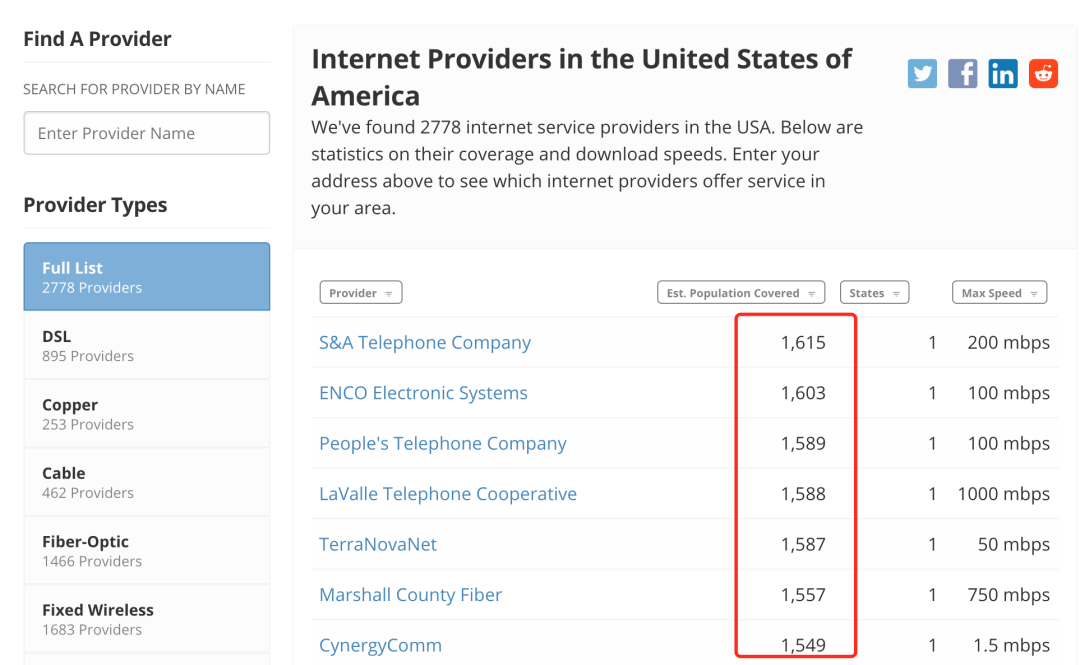
Task: Open Marshall County Fiber link
Action: pos(410,595)
